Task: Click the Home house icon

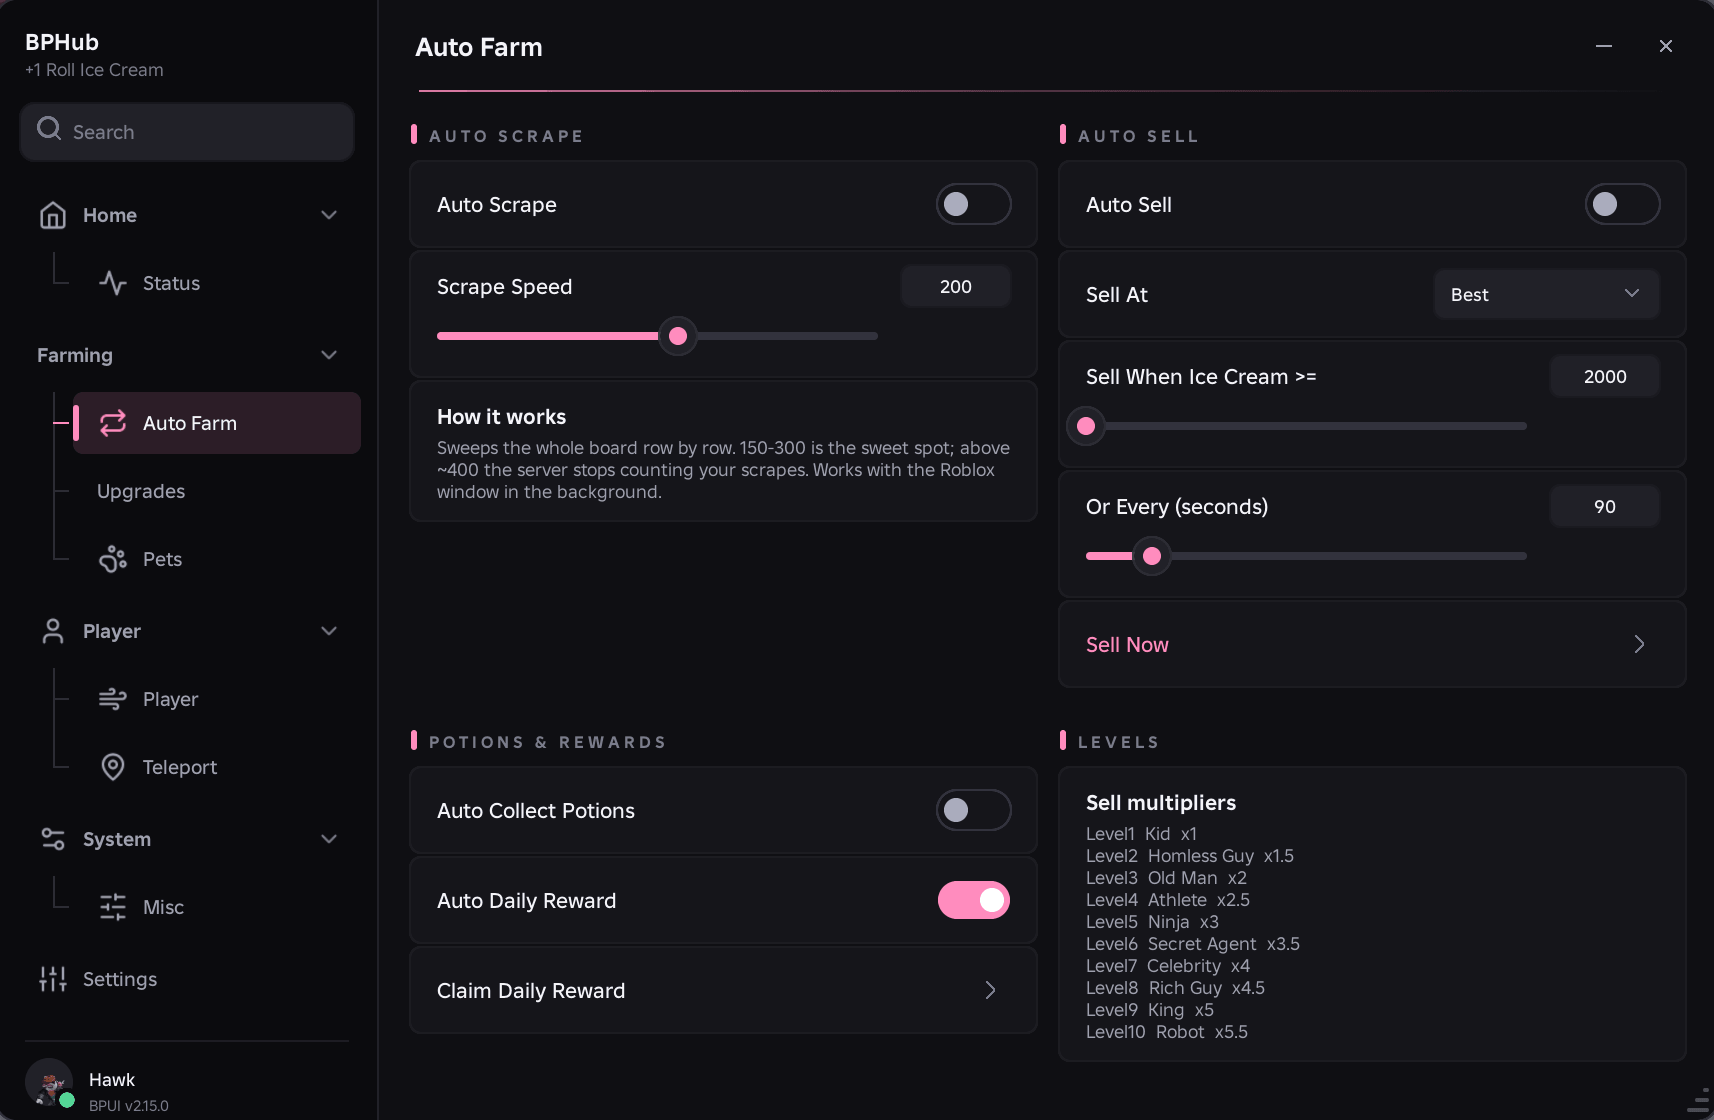Action: (x=53, y=215)
